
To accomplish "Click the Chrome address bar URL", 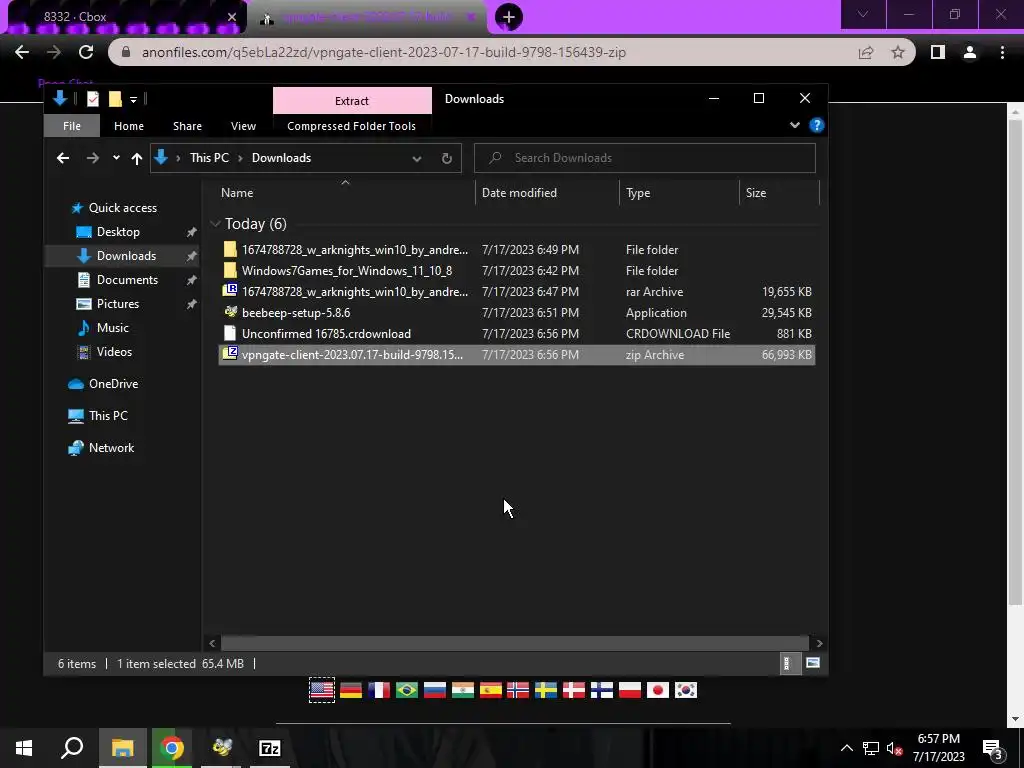I will [384, 52].
